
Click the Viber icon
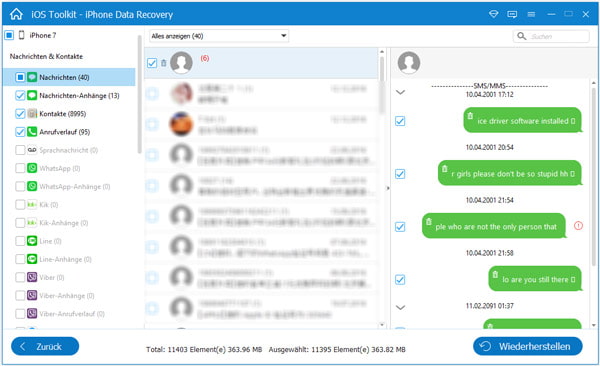[32, 277]
